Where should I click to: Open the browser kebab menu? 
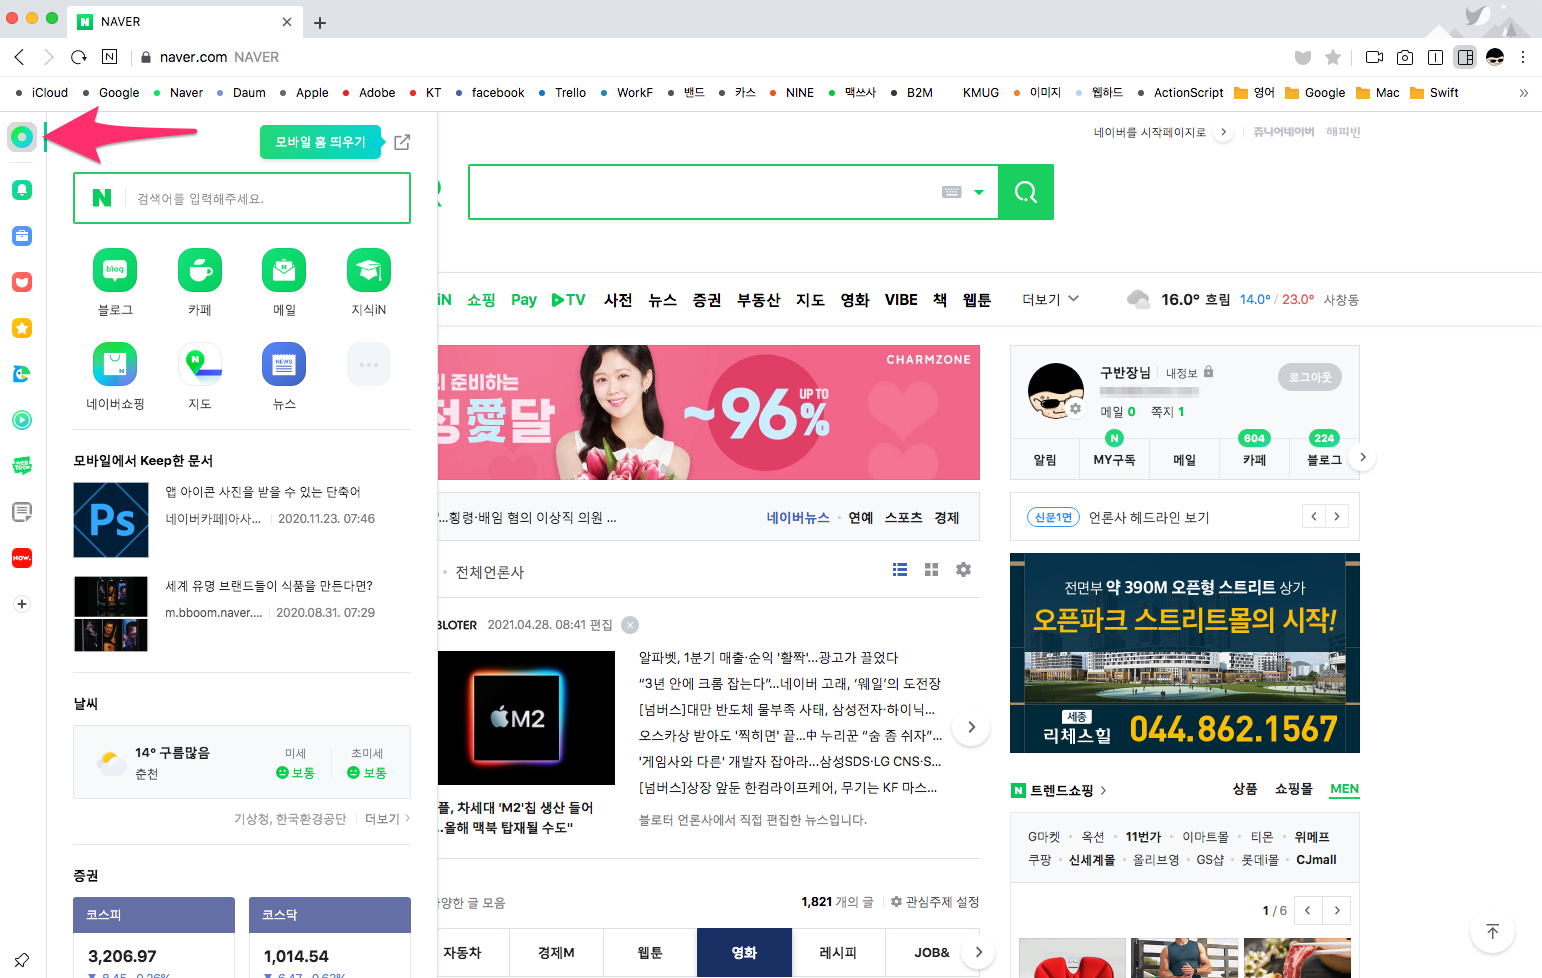1523,57
